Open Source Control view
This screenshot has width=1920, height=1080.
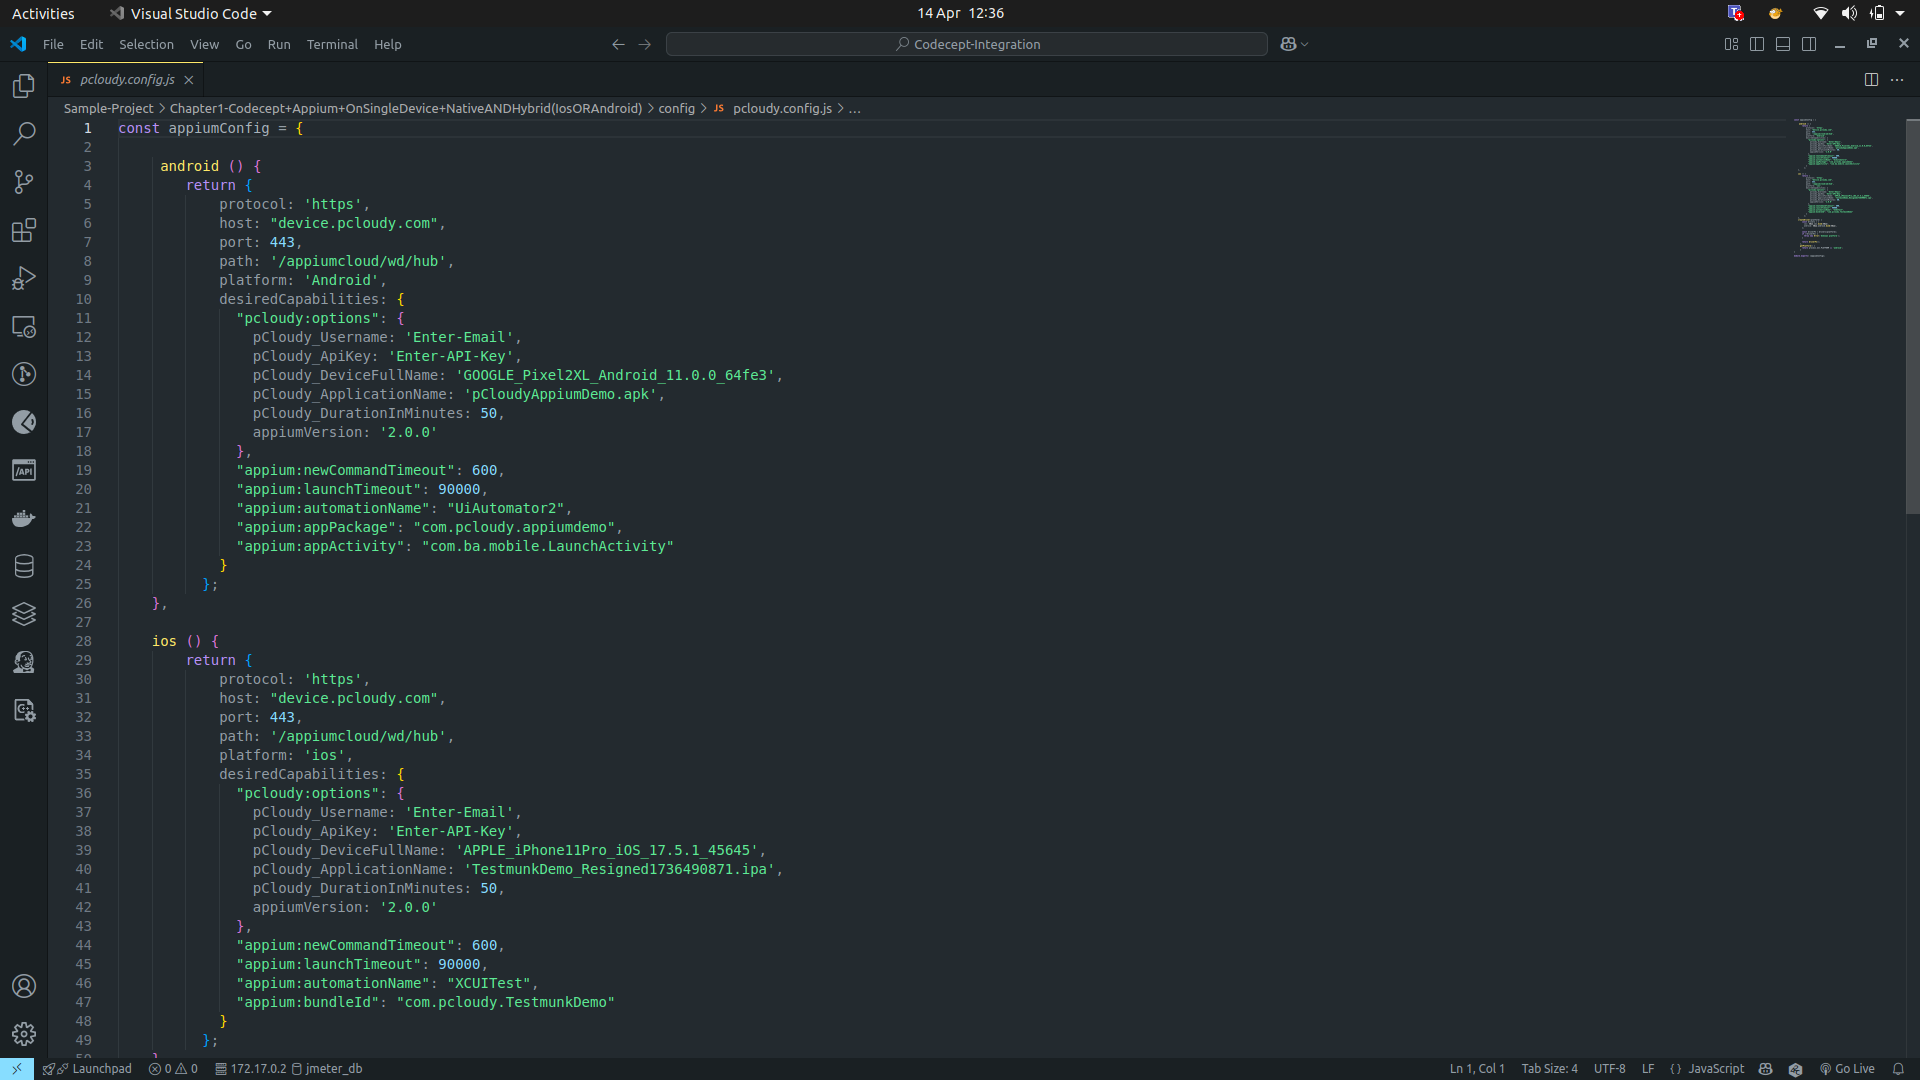[x=24, y=182]
